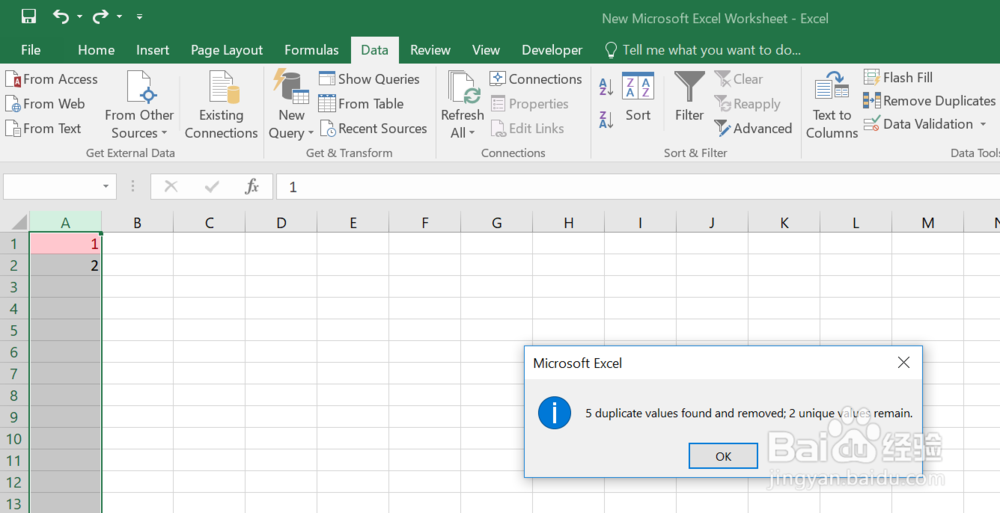
Task: Switch to the View tab
Action: 485,50
